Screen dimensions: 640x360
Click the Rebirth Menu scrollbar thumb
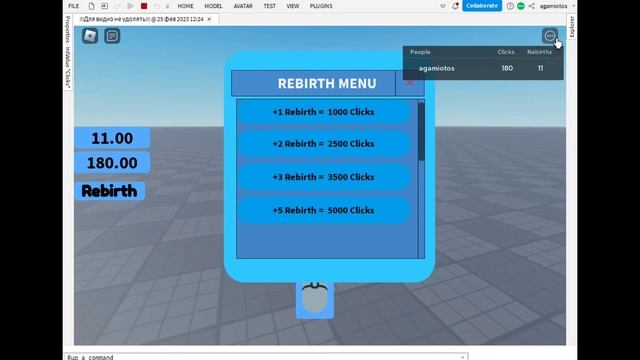(421, 131)
